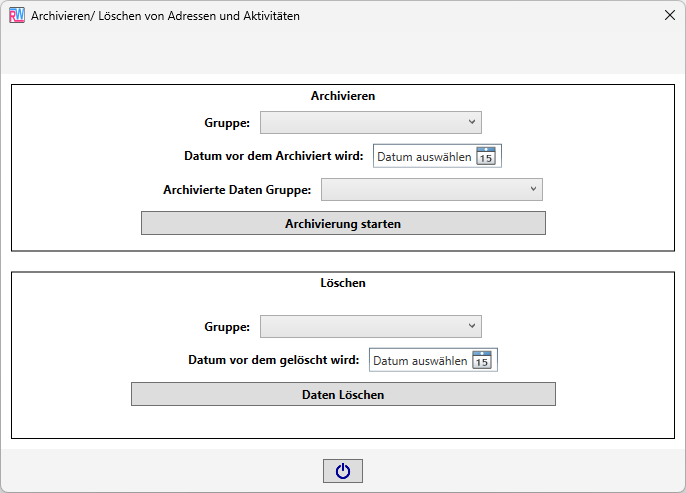Click the window title text in title bar
Viewport: 686px width, 493px height.
point(165,16)
